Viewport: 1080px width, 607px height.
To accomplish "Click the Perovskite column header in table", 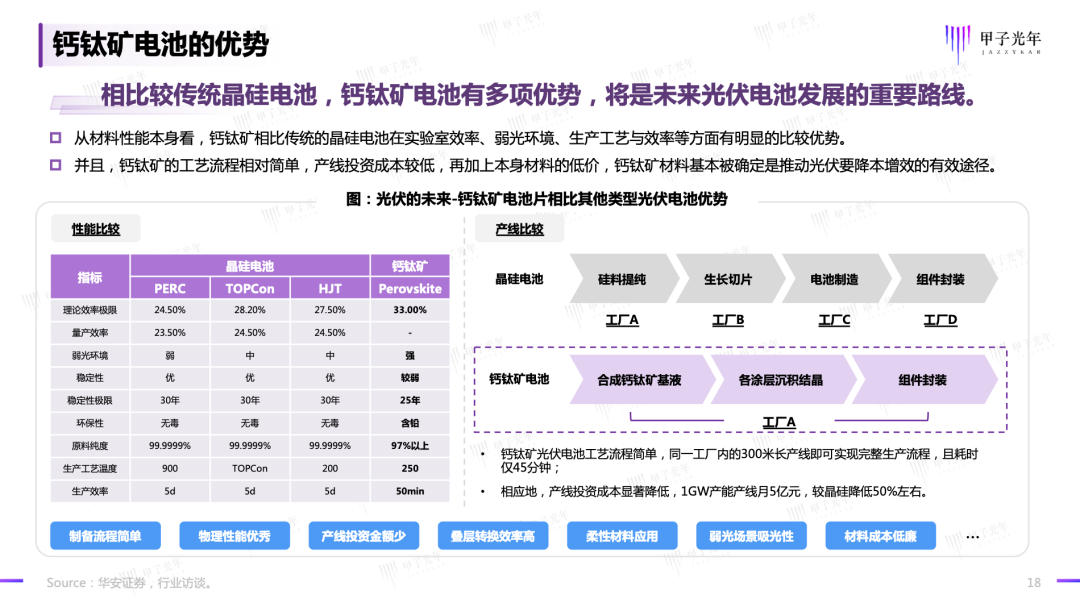I will click(x=410, y=288).
